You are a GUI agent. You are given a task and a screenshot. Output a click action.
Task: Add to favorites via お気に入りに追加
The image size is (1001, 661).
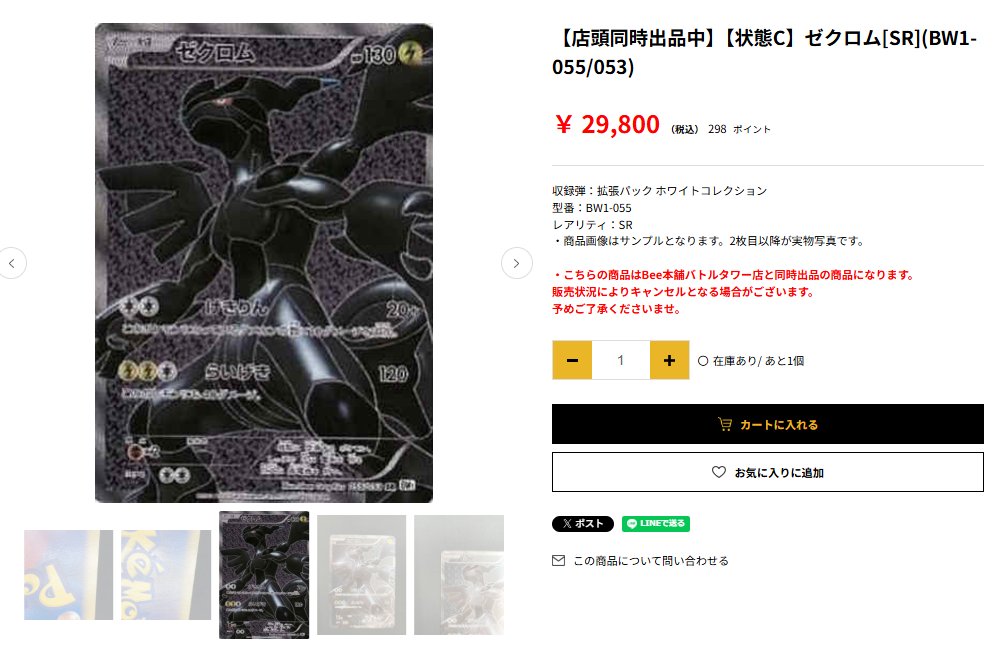(767, 472)
